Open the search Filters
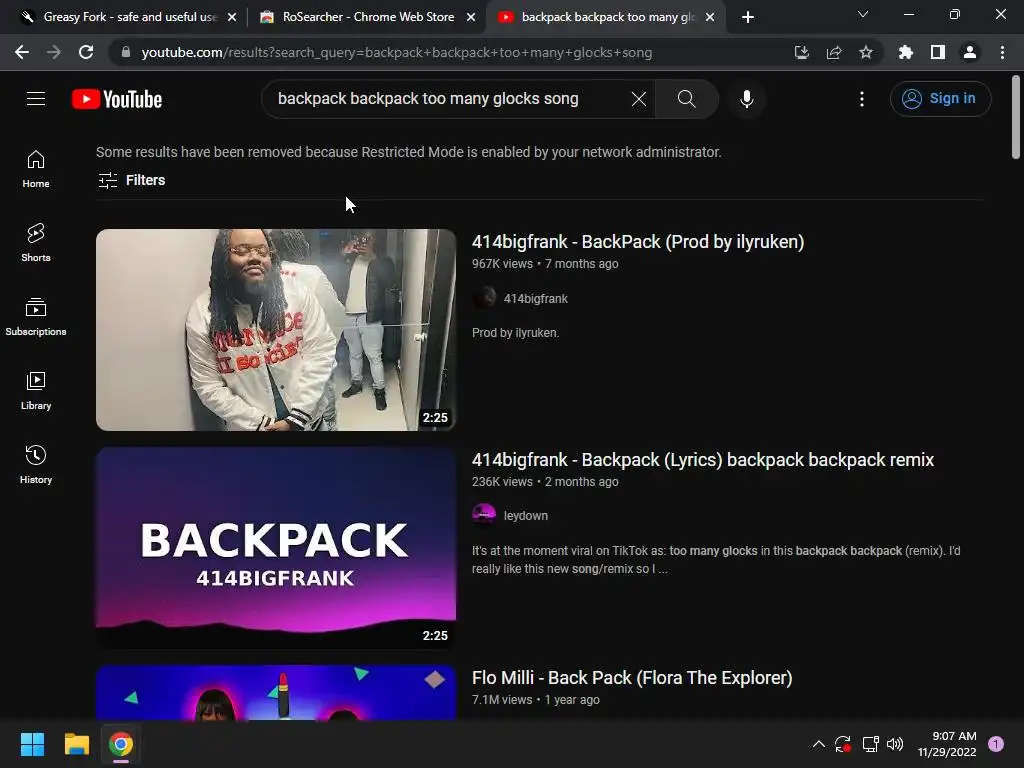 (131, 180)
